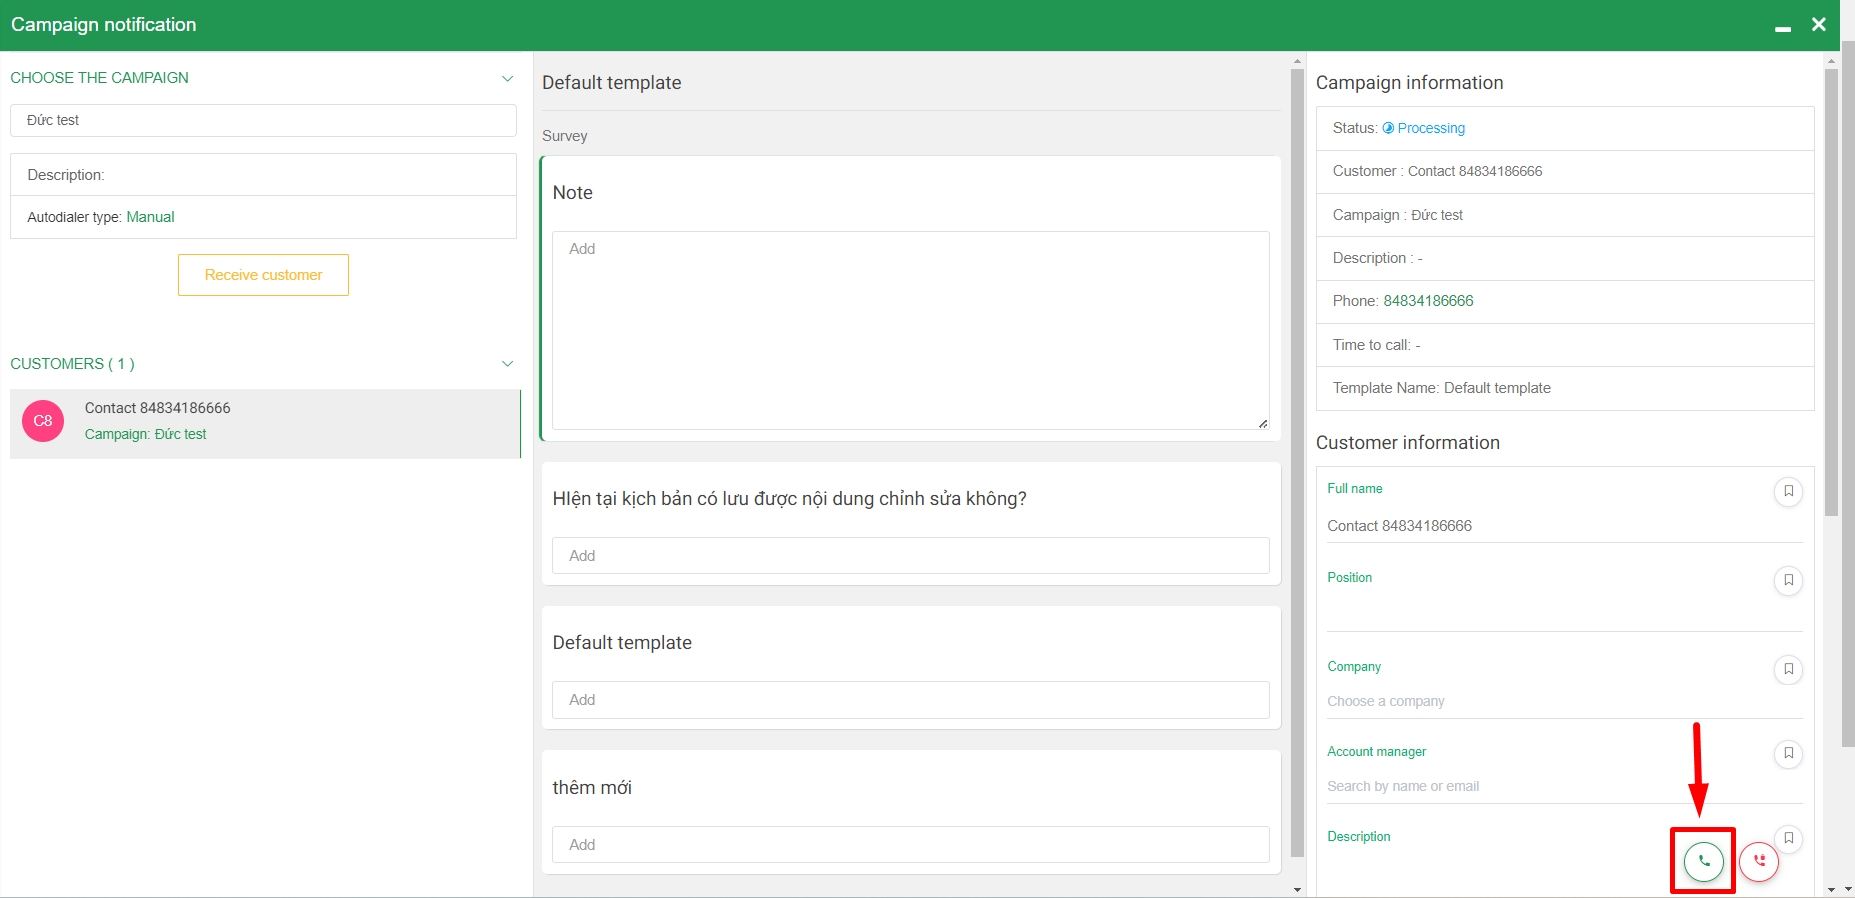Minimize the Campaign notification window
This screenshot has width=1855, height=898.
pyautogui.click(x=1782, y=26)
